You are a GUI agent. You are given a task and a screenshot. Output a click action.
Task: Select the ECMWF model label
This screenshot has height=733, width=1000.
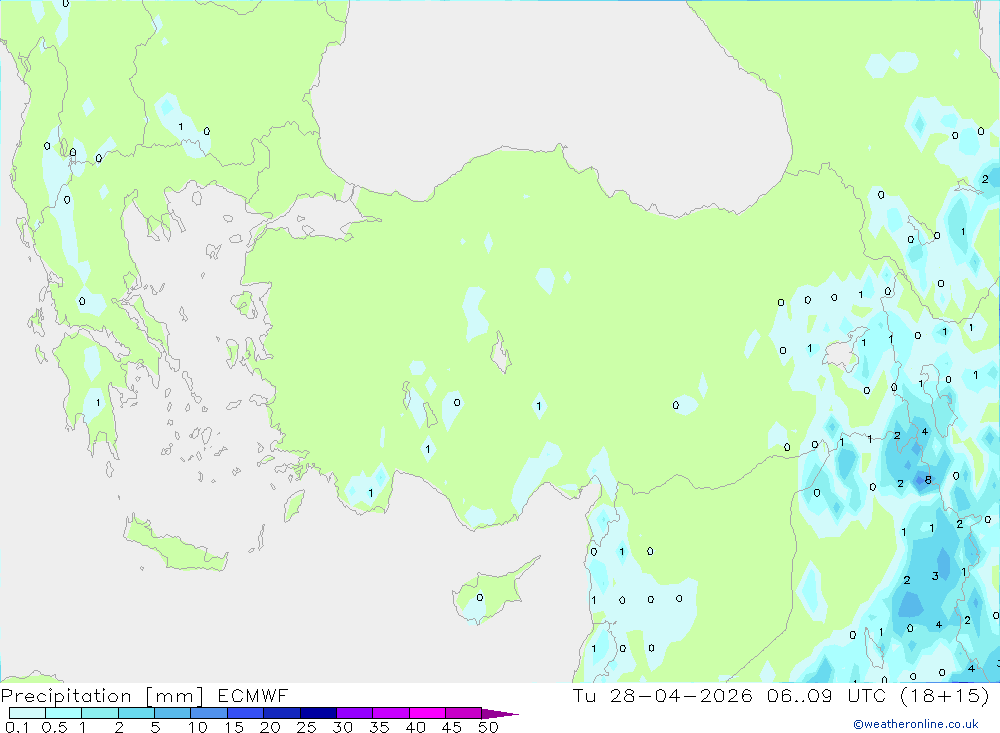click(x=253, y=696)
